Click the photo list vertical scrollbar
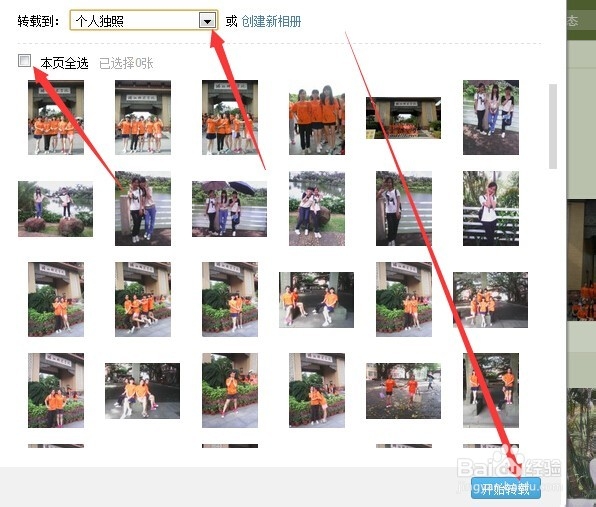 click(x=553, y=127)
